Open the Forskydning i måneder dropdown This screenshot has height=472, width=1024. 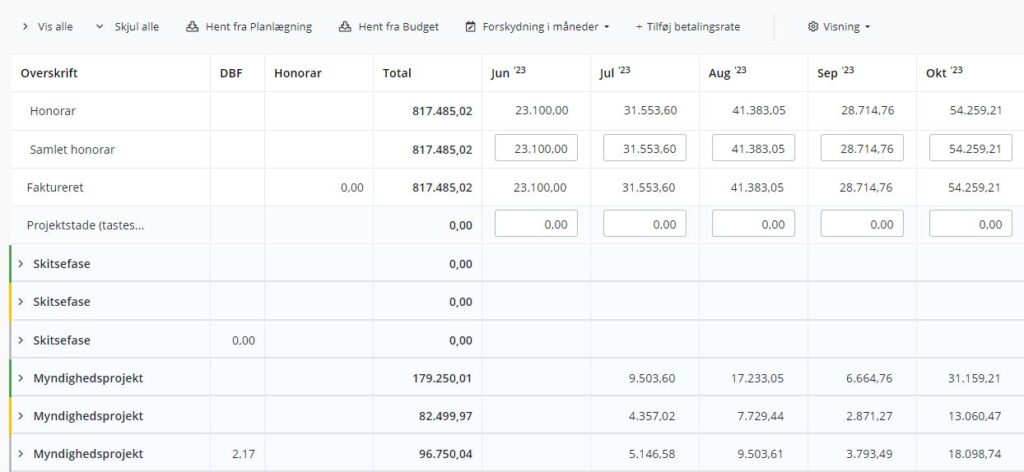[537, 27]
